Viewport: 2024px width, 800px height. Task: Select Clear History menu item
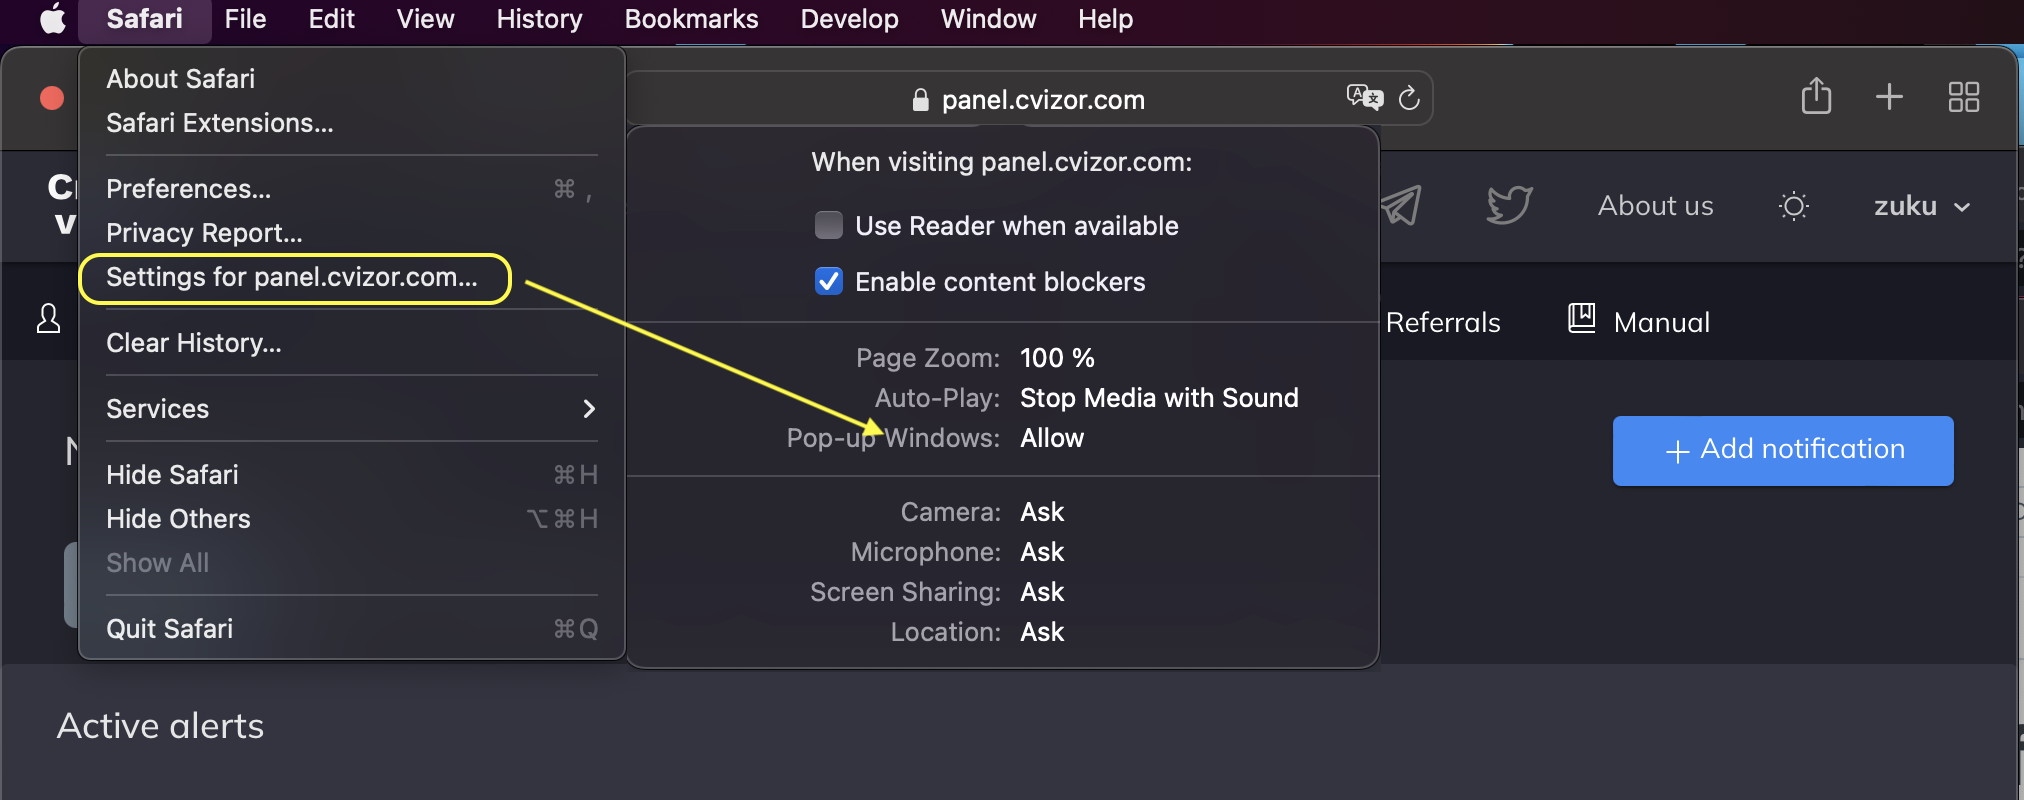pyautogui.click(x=194, y=343)
